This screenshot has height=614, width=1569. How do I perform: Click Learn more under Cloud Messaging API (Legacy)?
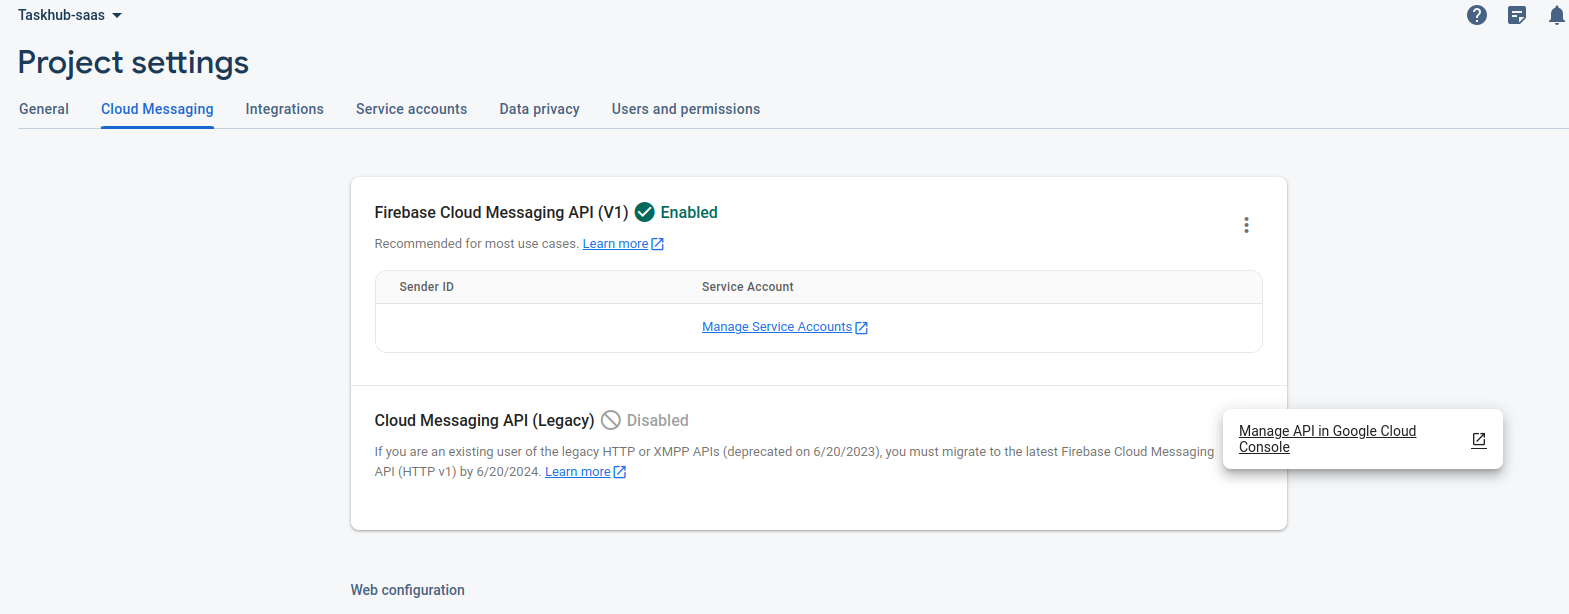577,472
